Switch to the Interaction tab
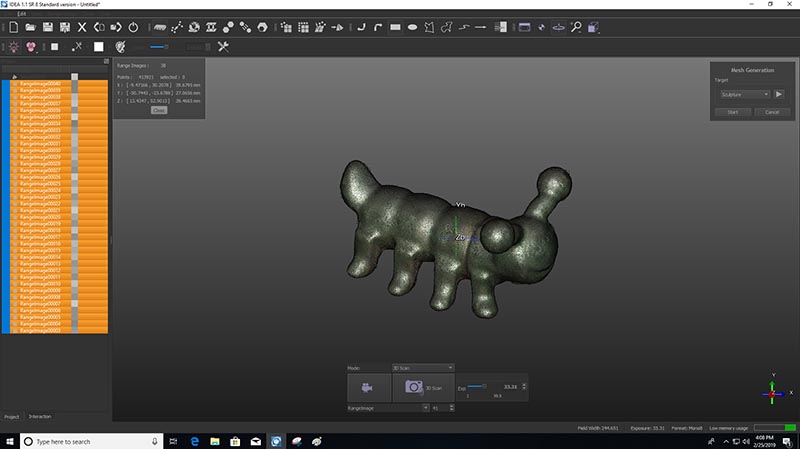Viewport: 800px width, 449px height. (40, 417)
